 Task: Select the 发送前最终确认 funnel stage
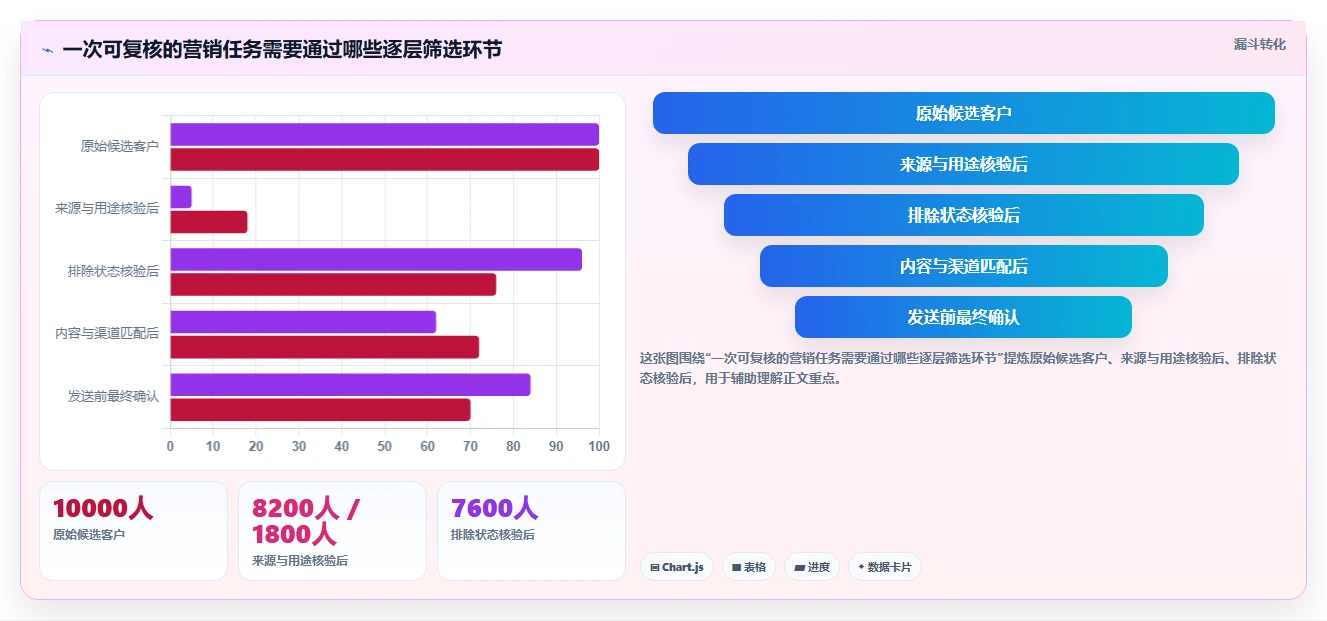(x=964, y=317)
